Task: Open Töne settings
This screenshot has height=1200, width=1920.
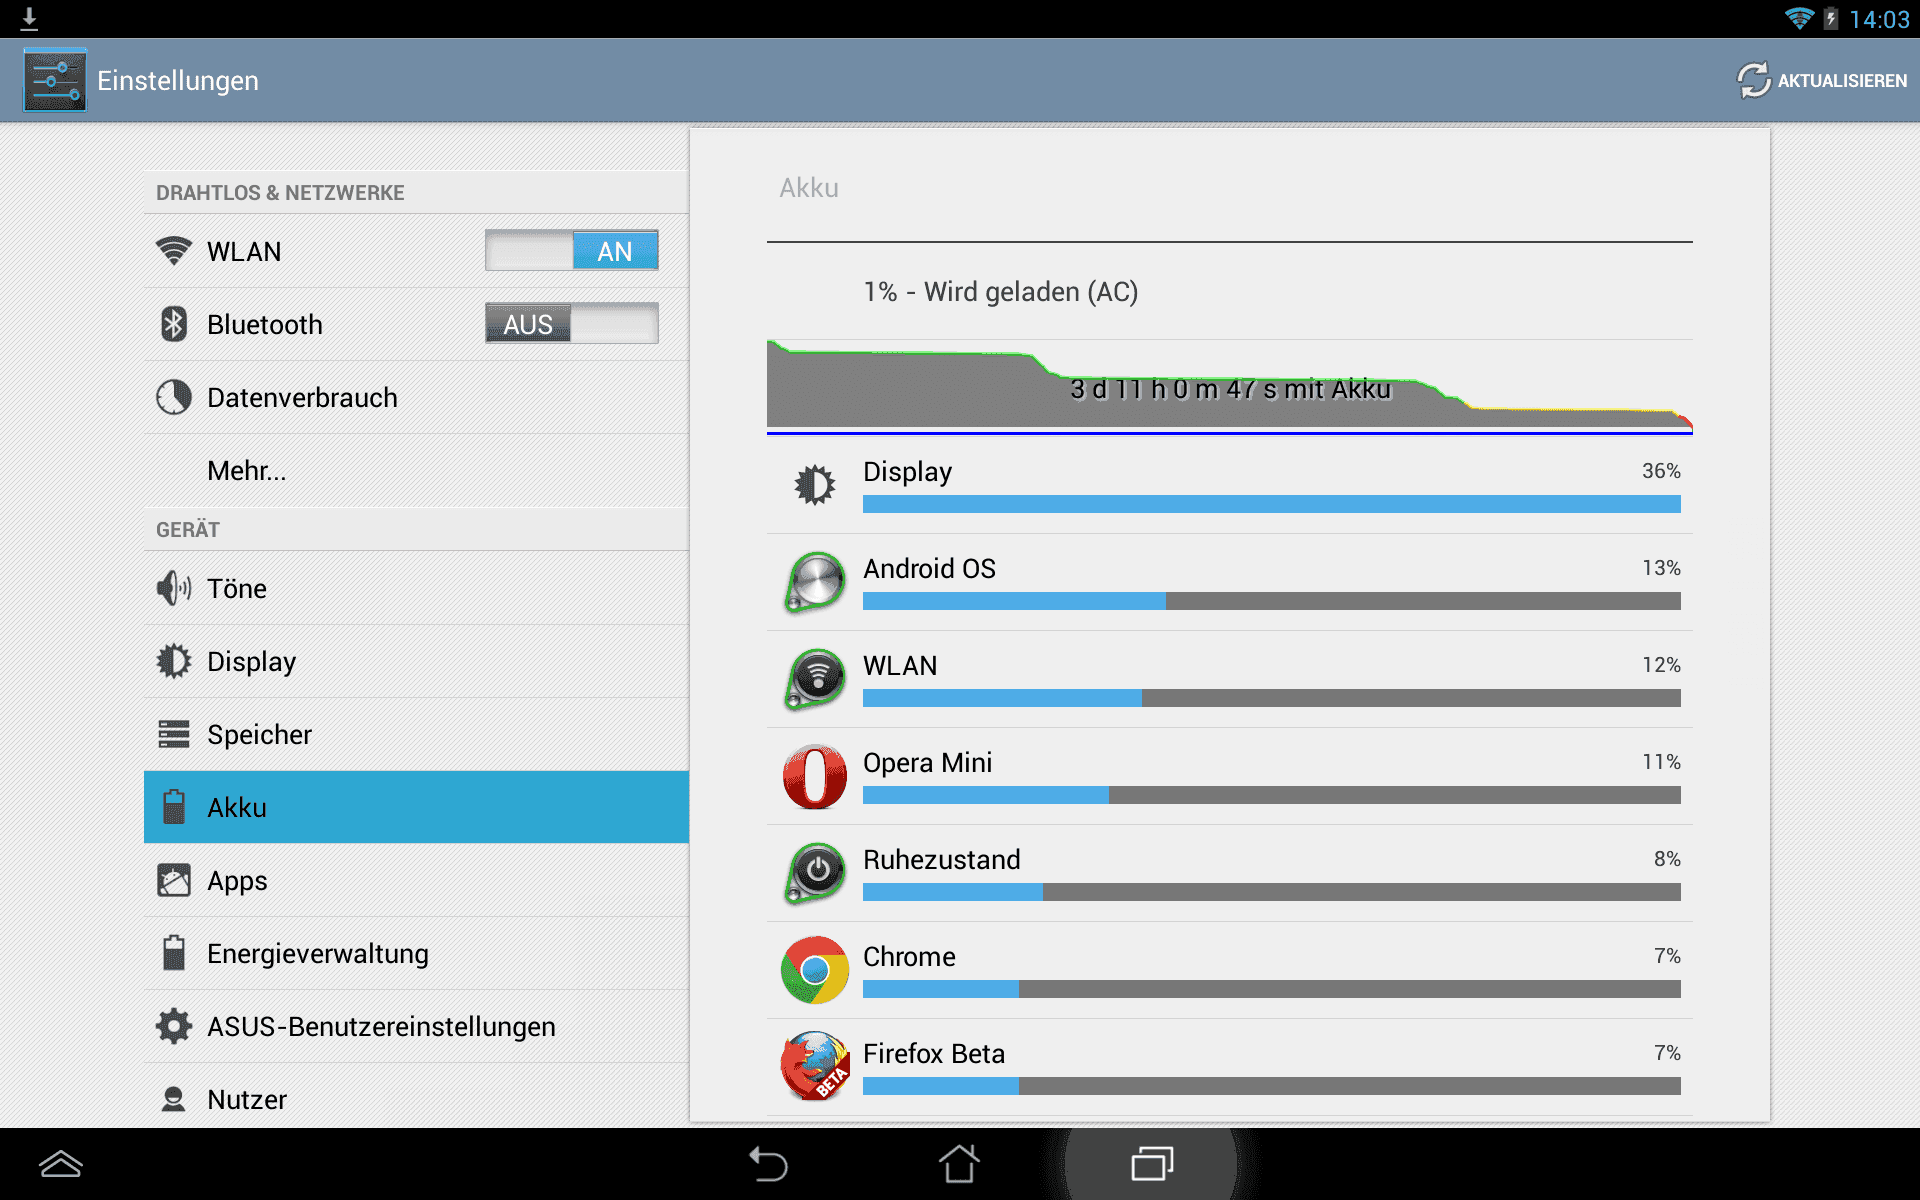Action: pyautogui.click(x=416, y=588)
